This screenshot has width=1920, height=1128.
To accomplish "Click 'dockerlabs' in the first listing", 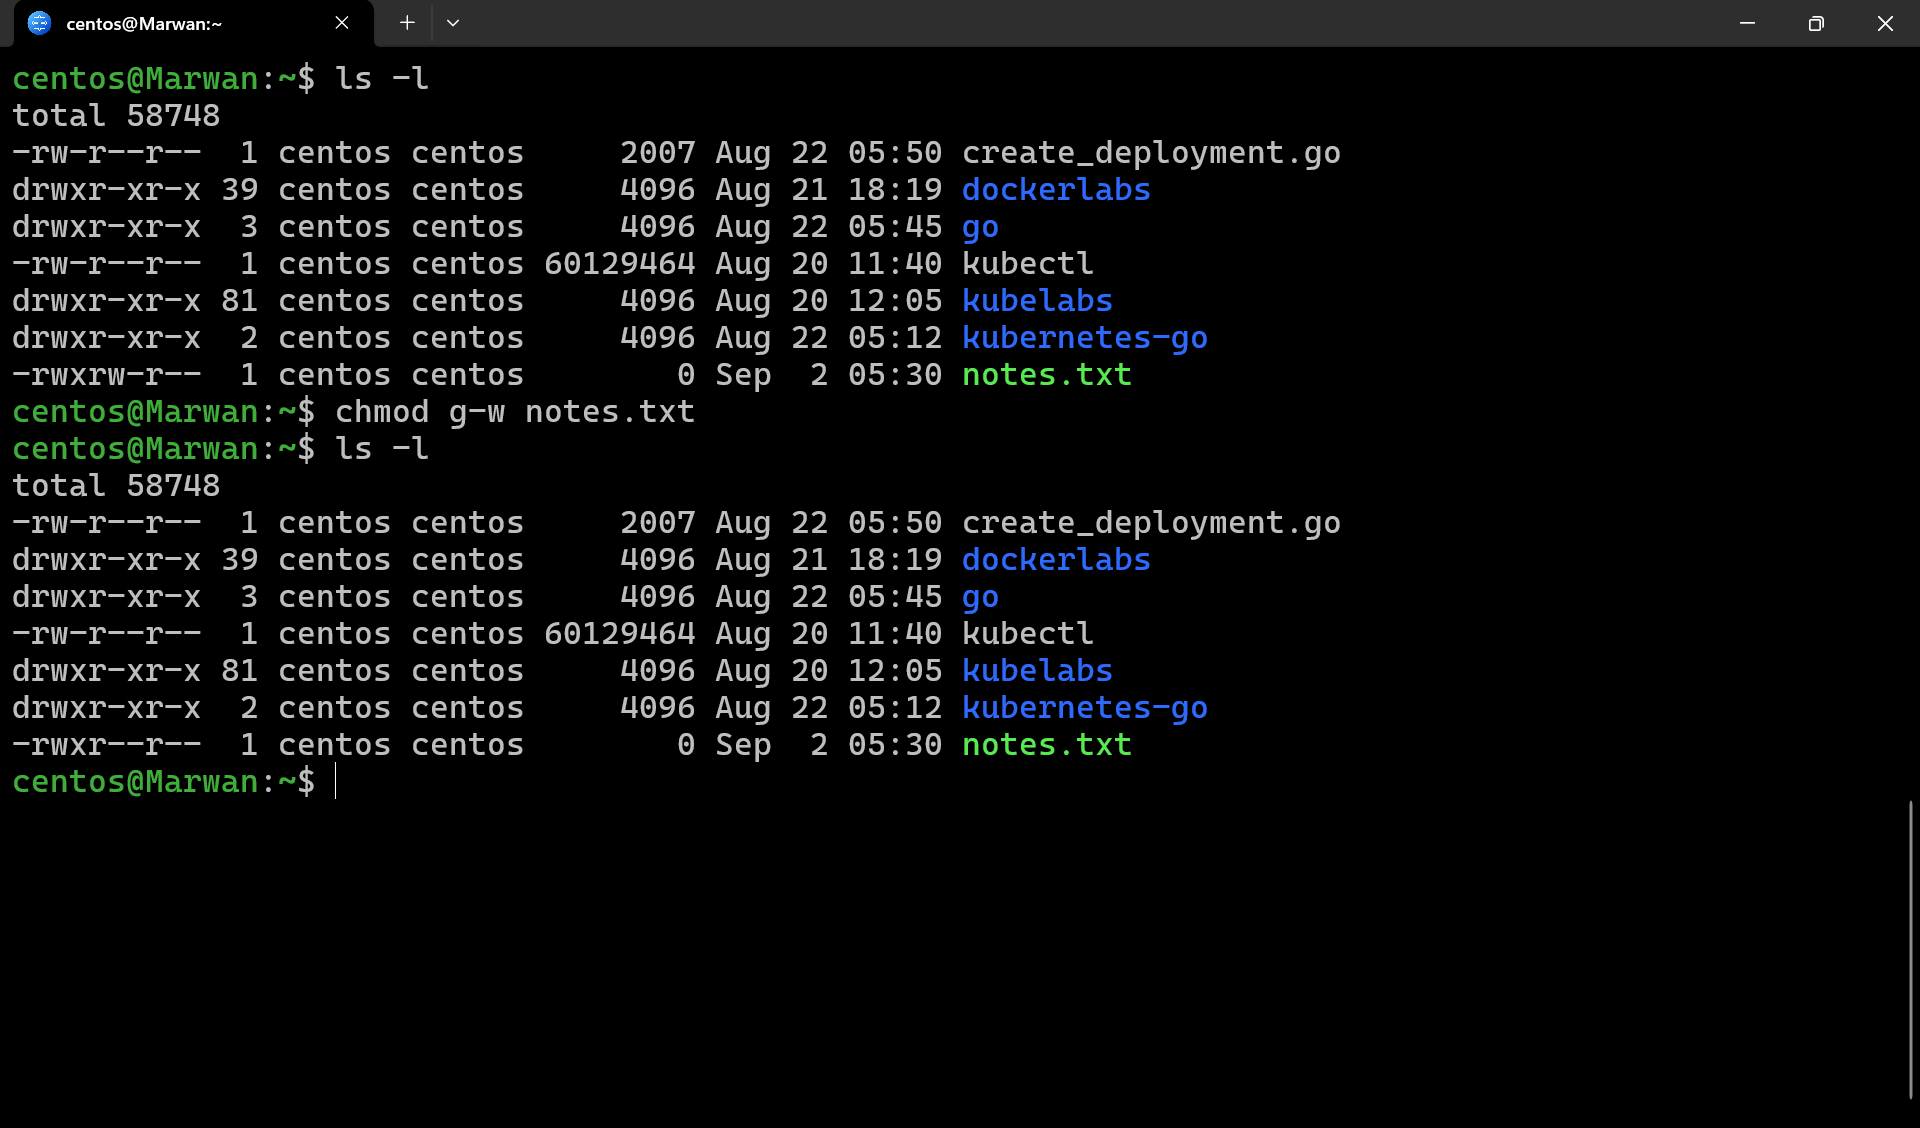I will click(x=1056, y=190).
